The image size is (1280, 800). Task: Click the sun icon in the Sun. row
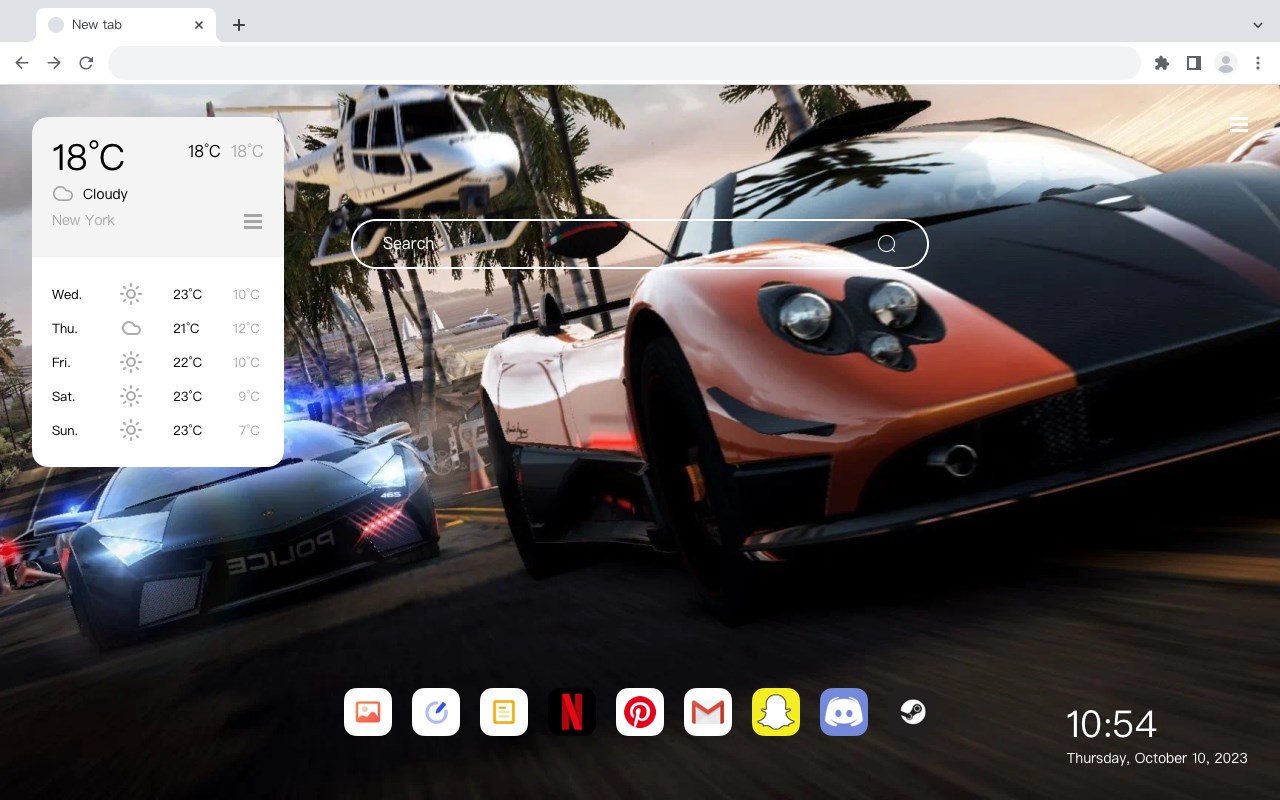tap(131, 430)
